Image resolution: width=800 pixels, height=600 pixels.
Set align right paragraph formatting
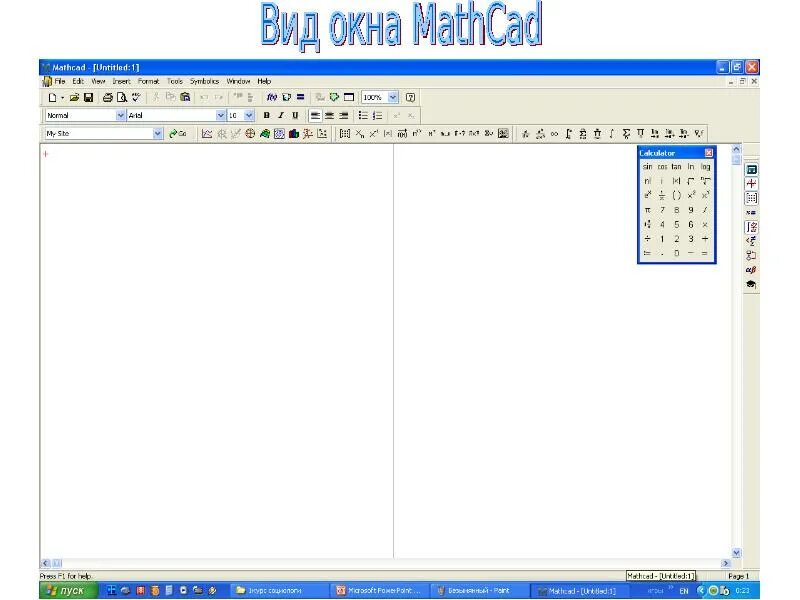[344, 115]
